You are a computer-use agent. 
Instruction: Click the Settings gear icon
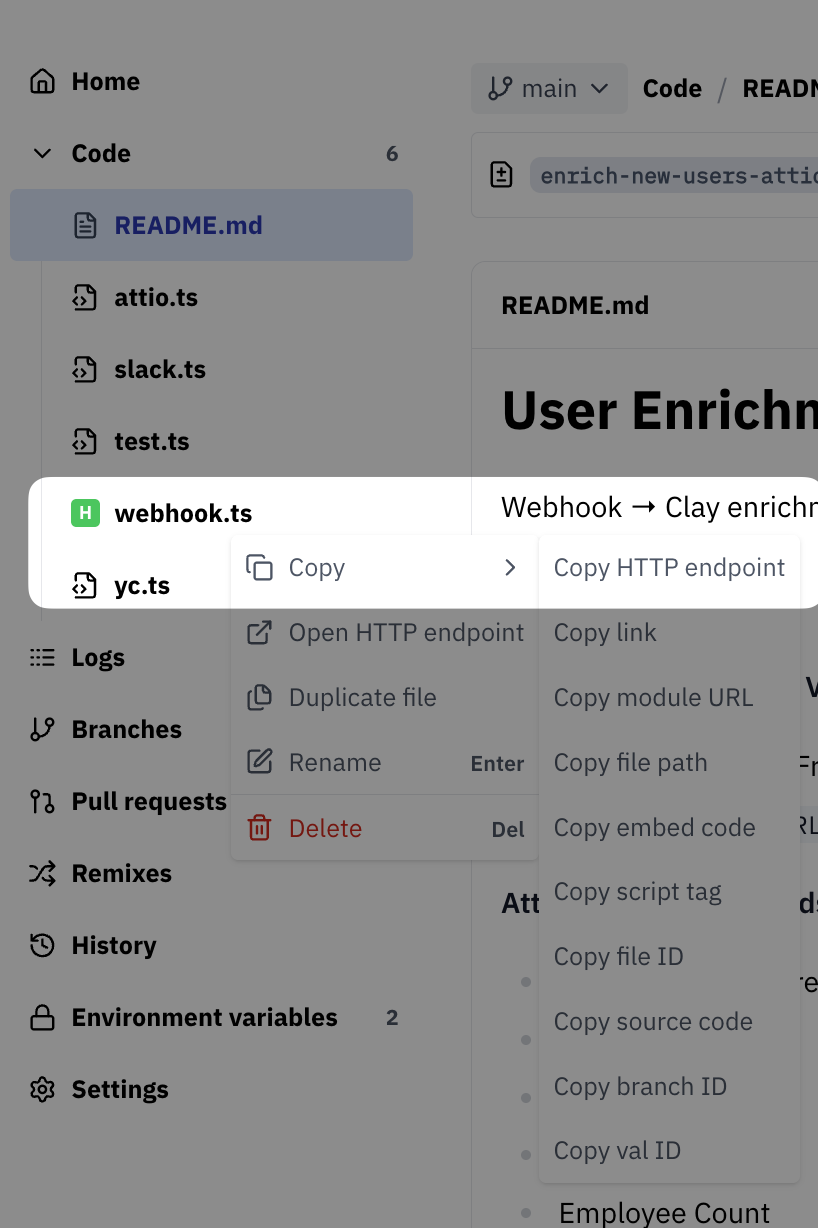click(x=42, y=1089)
